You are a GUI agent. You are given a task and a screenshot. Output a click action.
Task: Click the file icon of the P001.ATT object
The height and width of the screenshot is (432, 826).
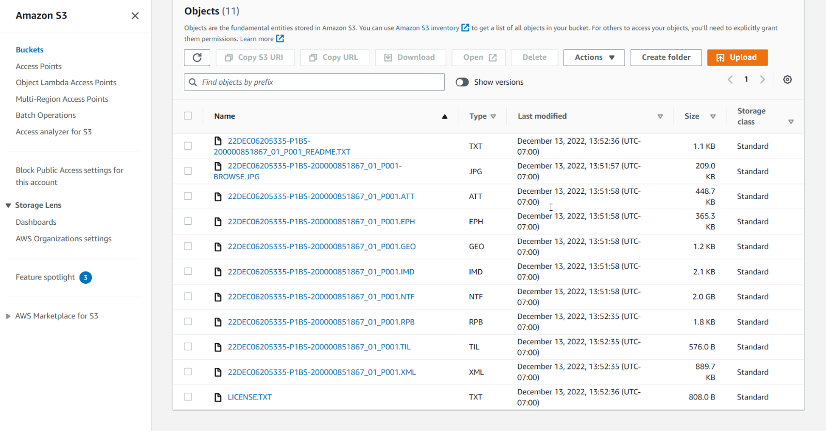click(x=218, y=197)
